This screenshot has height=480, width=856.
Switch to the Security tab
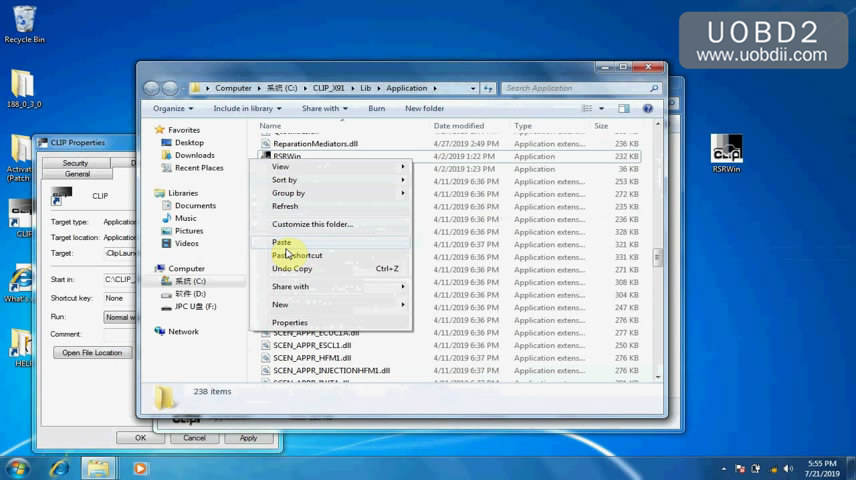75,163
